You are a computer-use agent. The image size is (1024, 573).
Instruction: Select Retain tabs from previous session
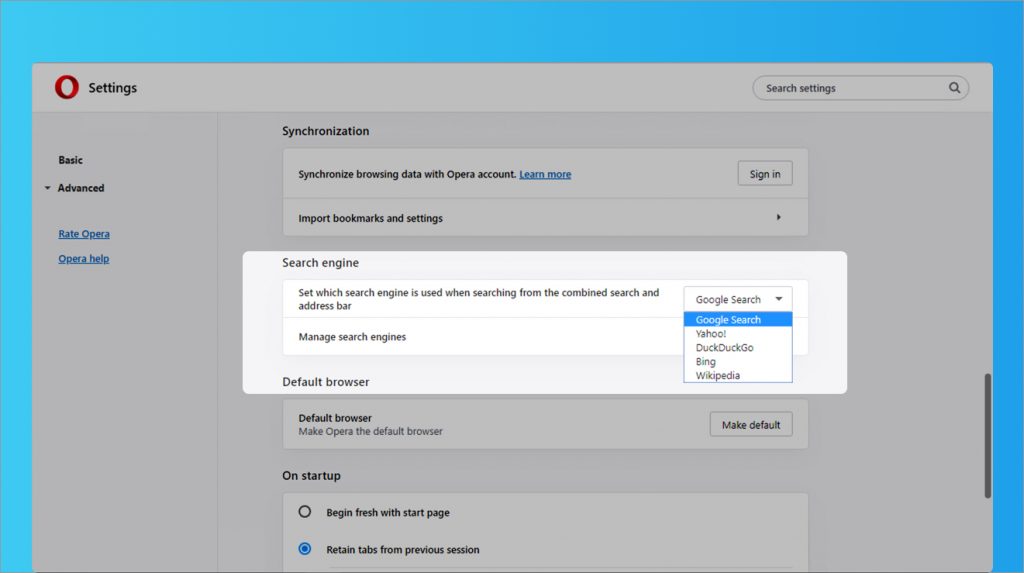tap(304, 549)
